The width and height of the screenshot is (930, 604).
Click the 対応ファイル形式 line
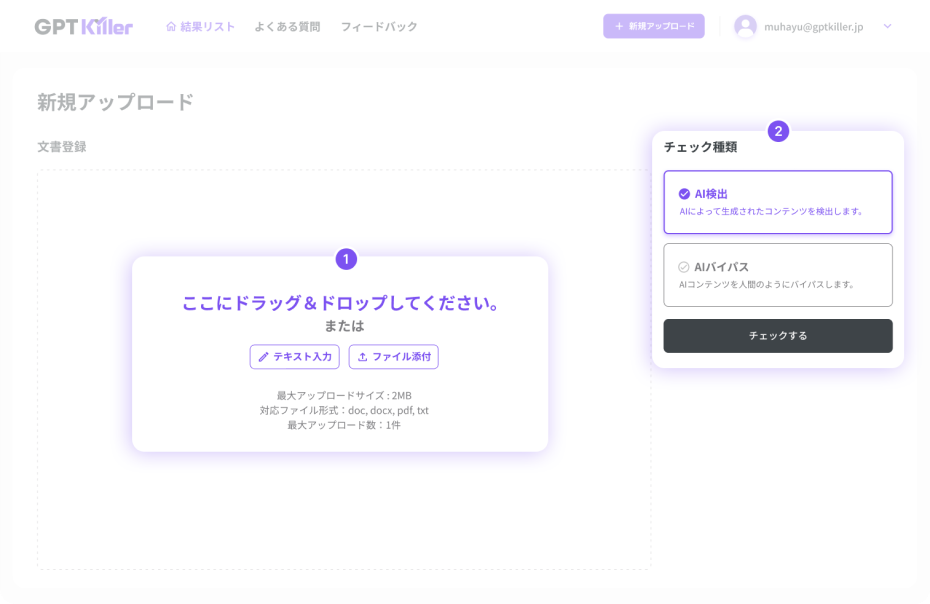click(x=344, y=411)
